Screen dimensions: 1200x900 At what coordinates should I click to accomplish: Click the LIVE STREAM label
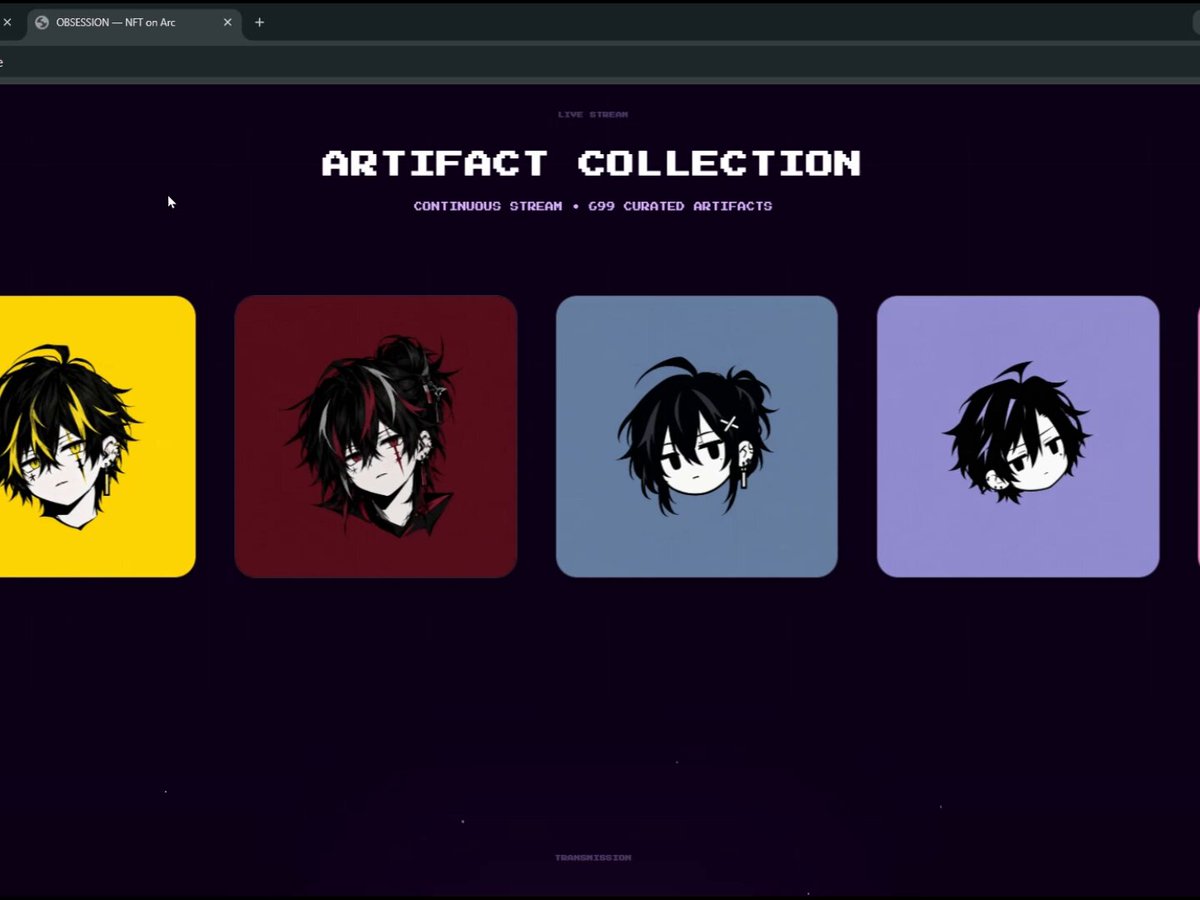pos(593,115)
